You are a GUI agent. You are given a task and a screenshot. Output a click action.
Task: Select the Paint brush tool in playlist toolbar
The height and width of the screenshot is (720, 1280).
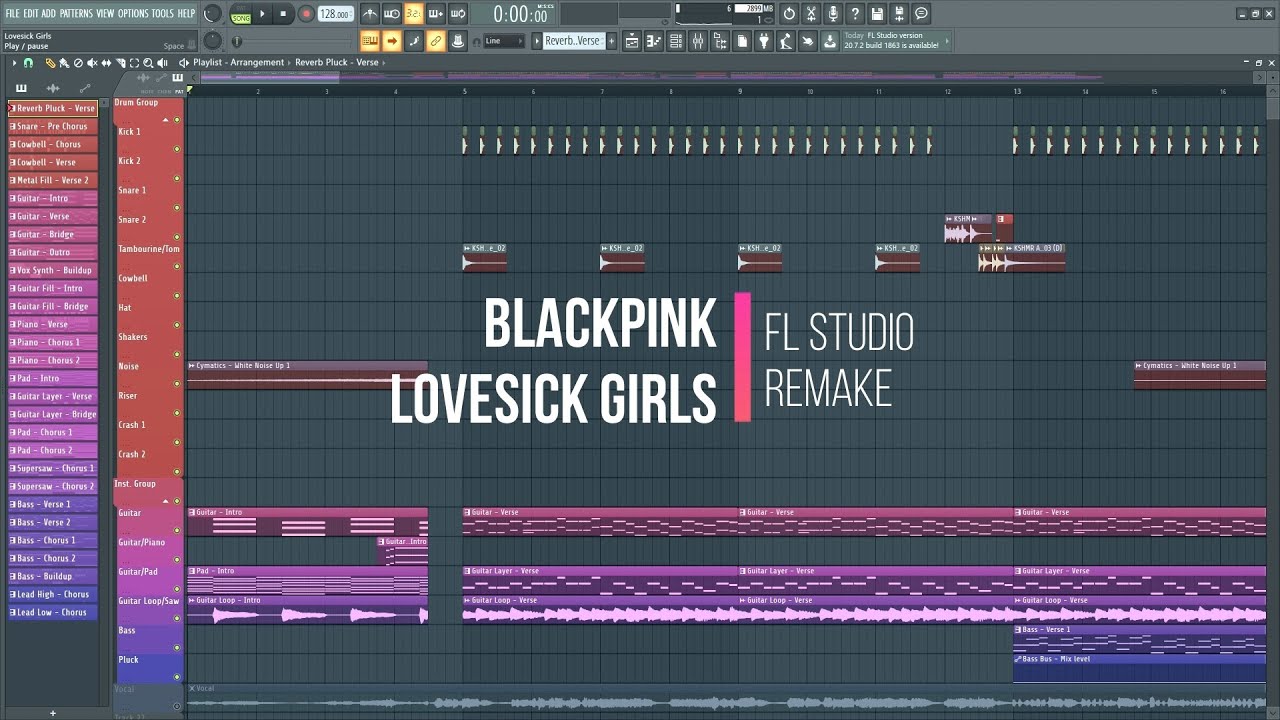click(64, 63)
